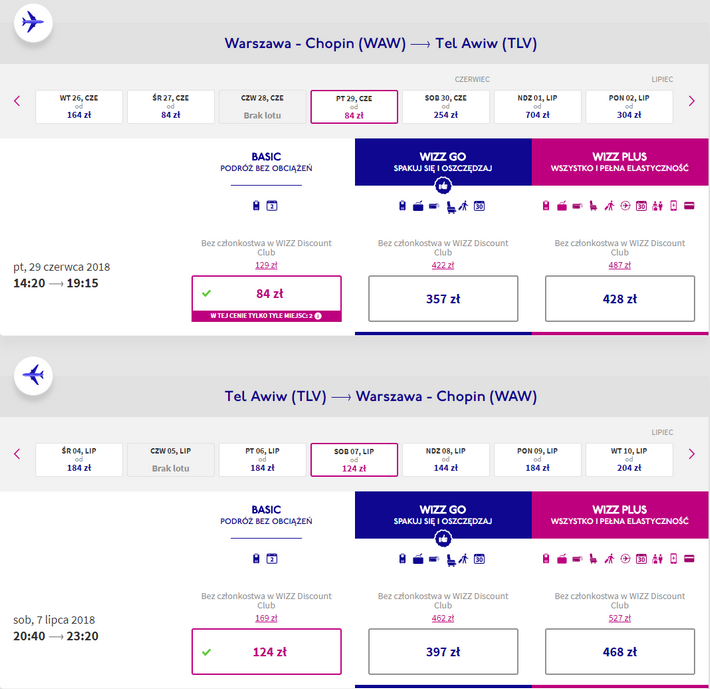Open the 129 zł Discount Club price link
Screen dimensions: 710x689
tap(266, 264)
